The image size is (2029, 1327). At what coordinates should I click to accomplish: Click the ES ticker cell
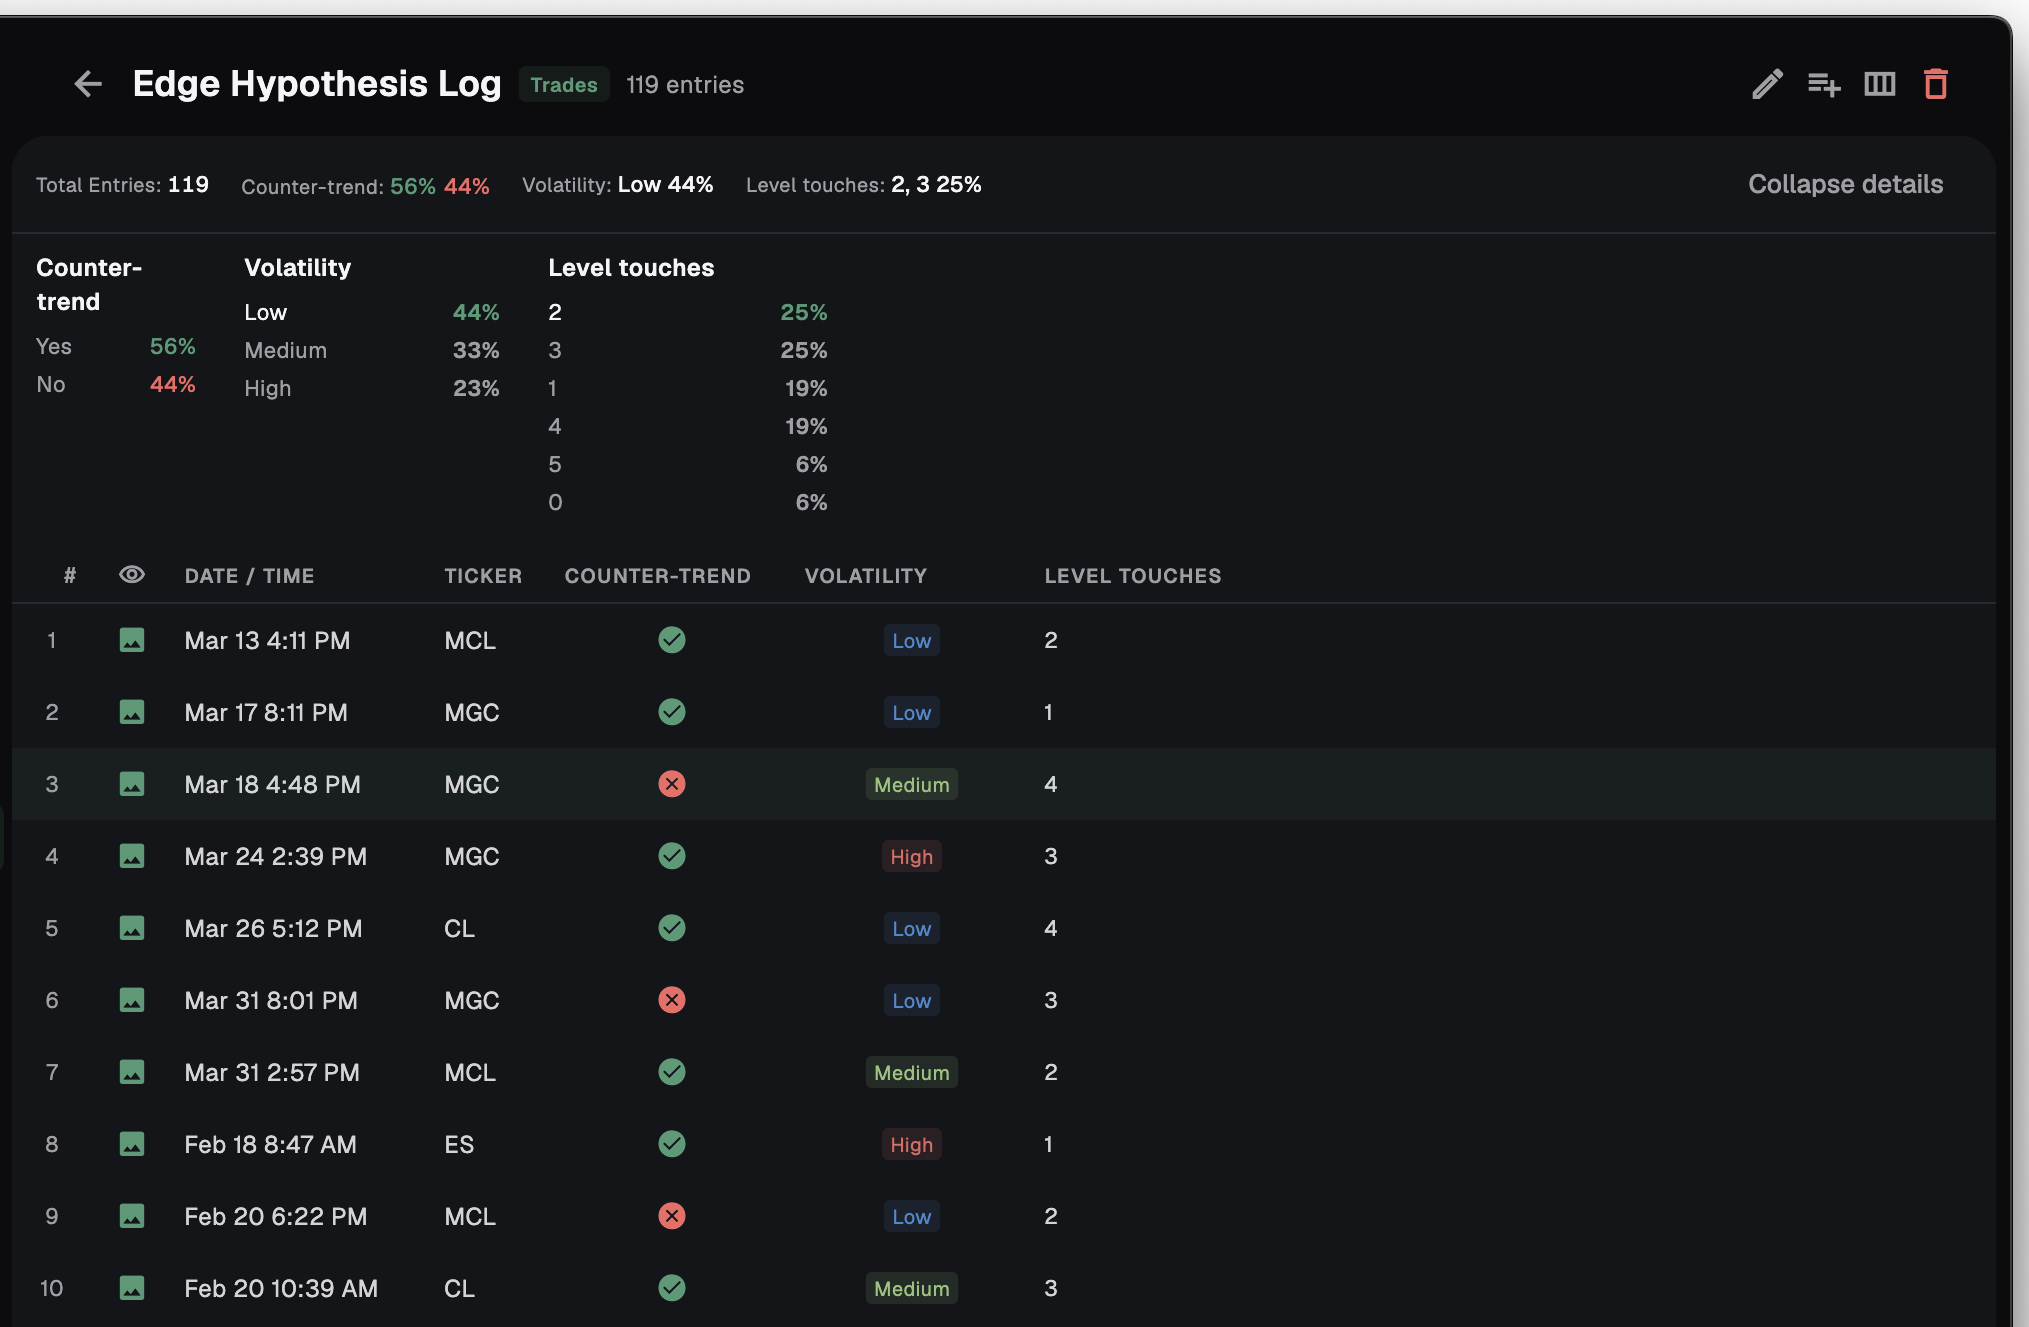(459, 1145)
